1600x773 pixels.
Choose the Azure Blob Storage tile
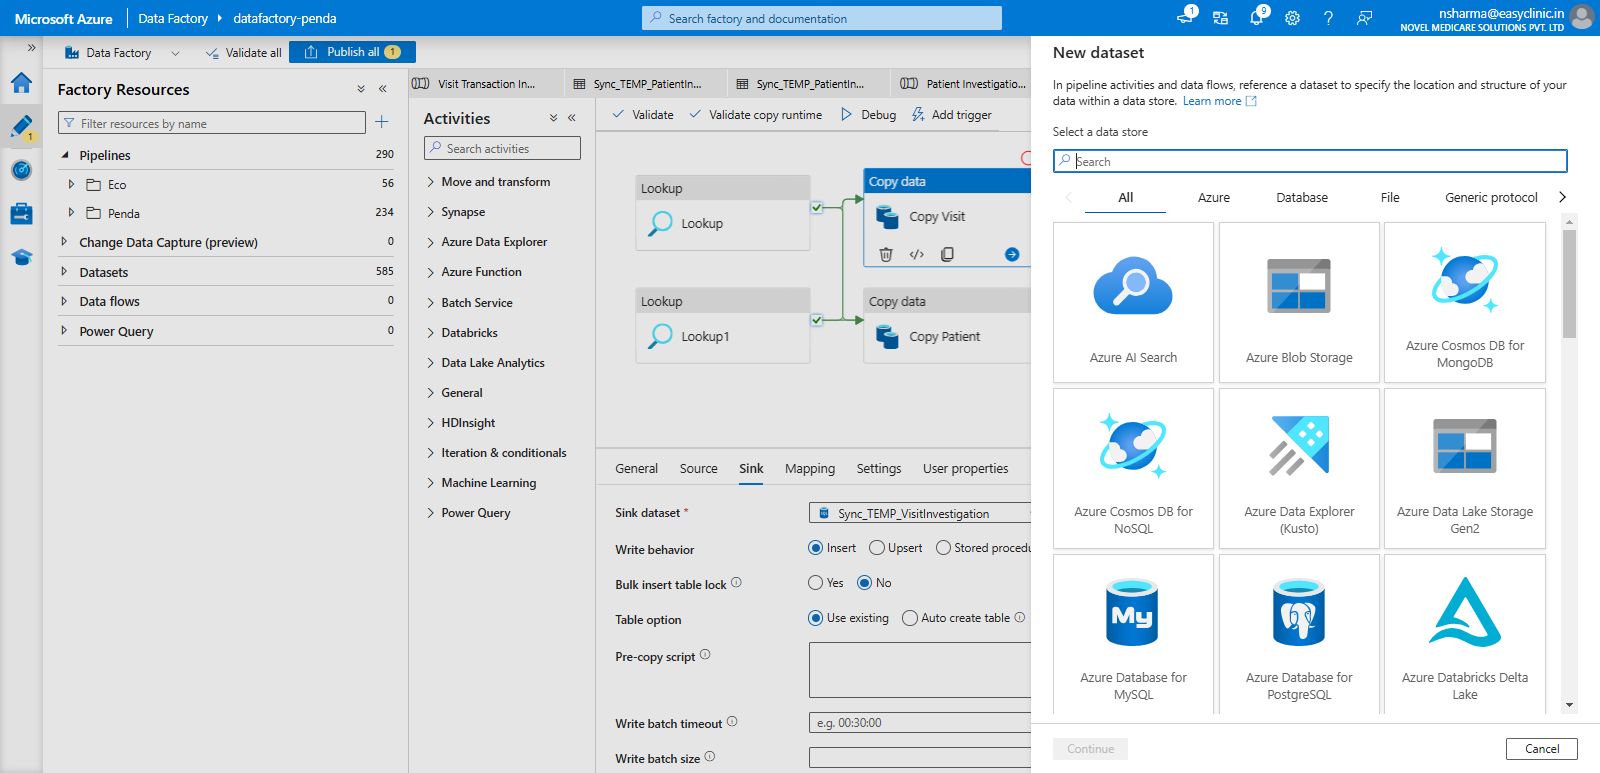click(x=1299, y=302)
